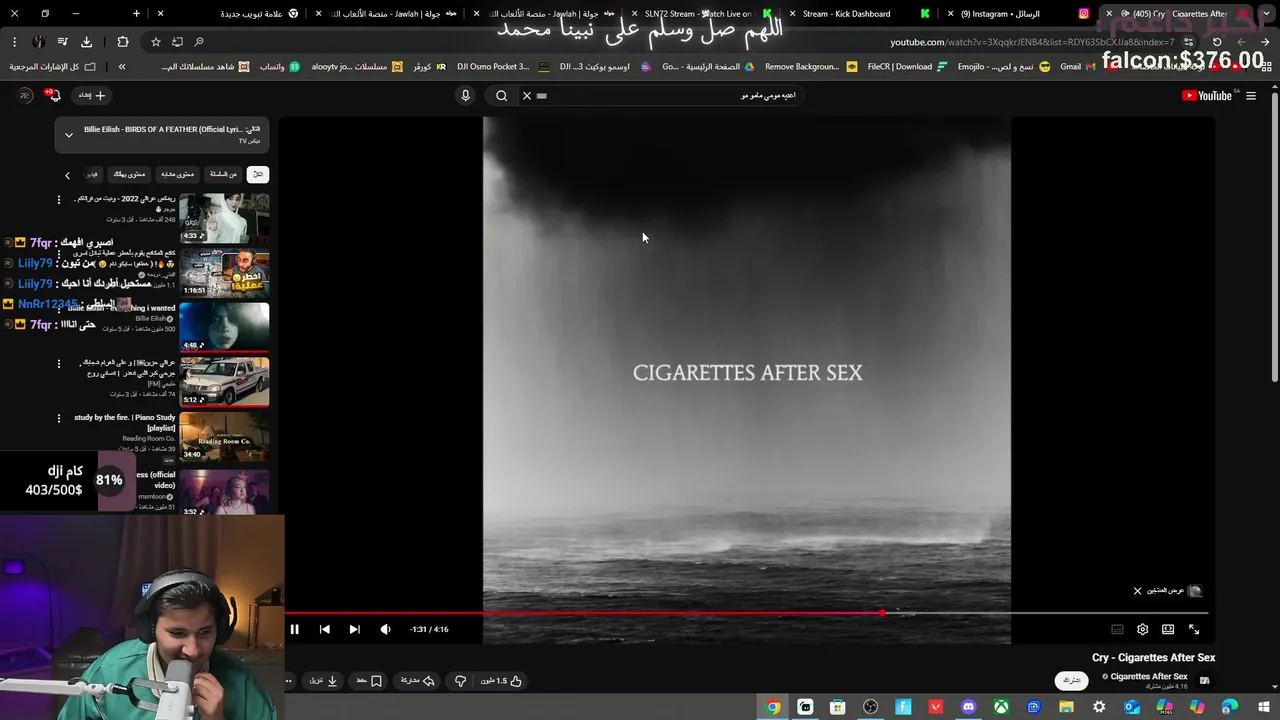Open options for study by fire video
The width and height of the screenshot is (1280, 720).
59,418
